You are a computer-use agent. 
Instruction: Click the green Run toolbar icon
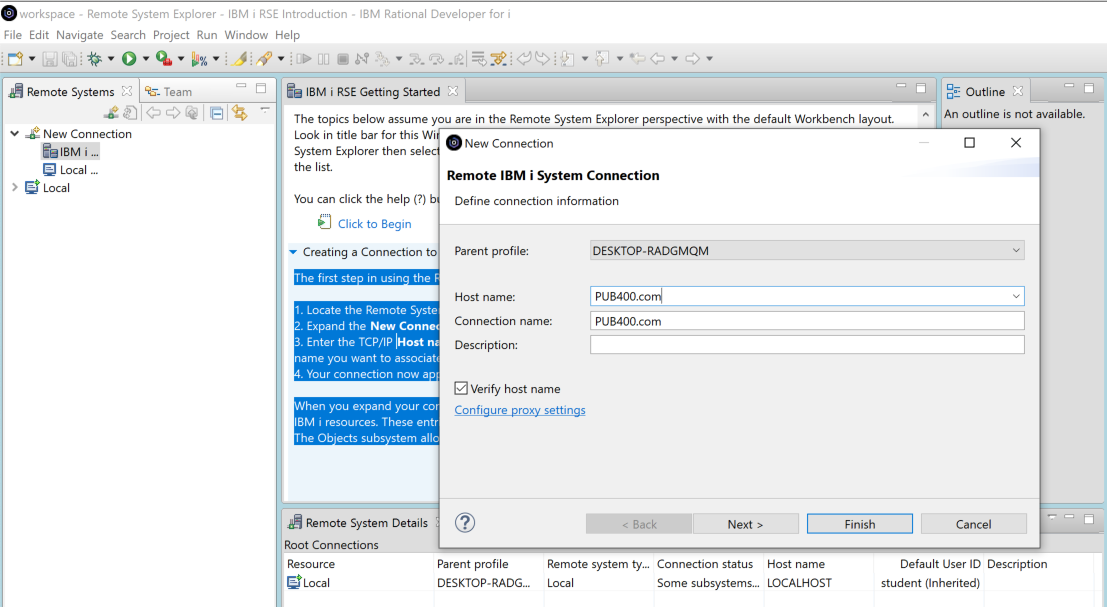[129, 59]
